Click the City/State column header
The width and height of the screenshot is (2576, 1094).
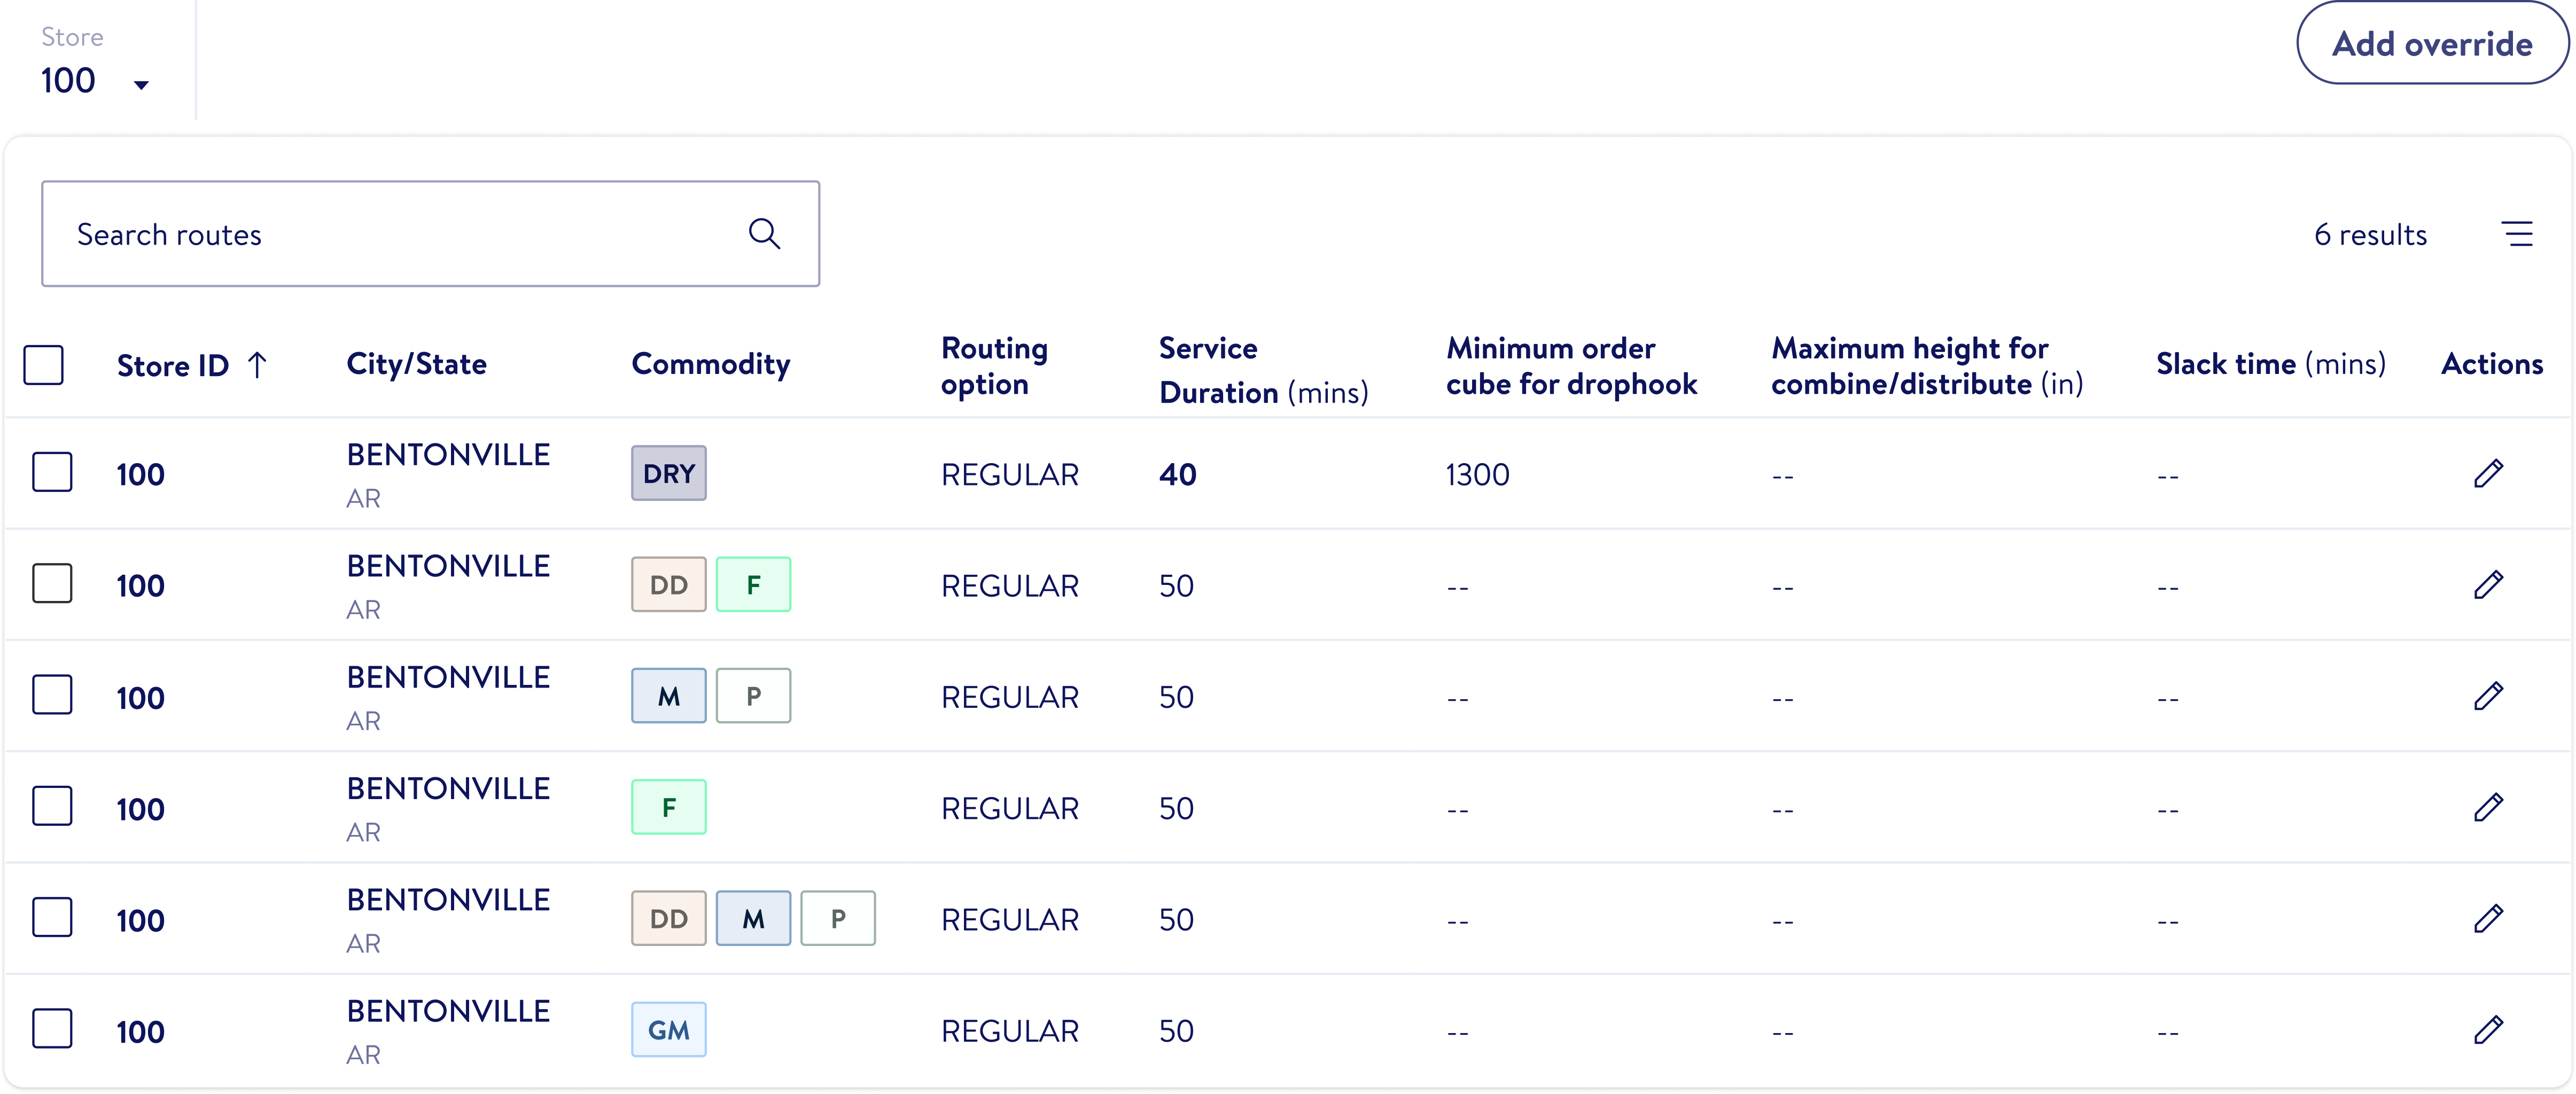[x=416, y=364]
